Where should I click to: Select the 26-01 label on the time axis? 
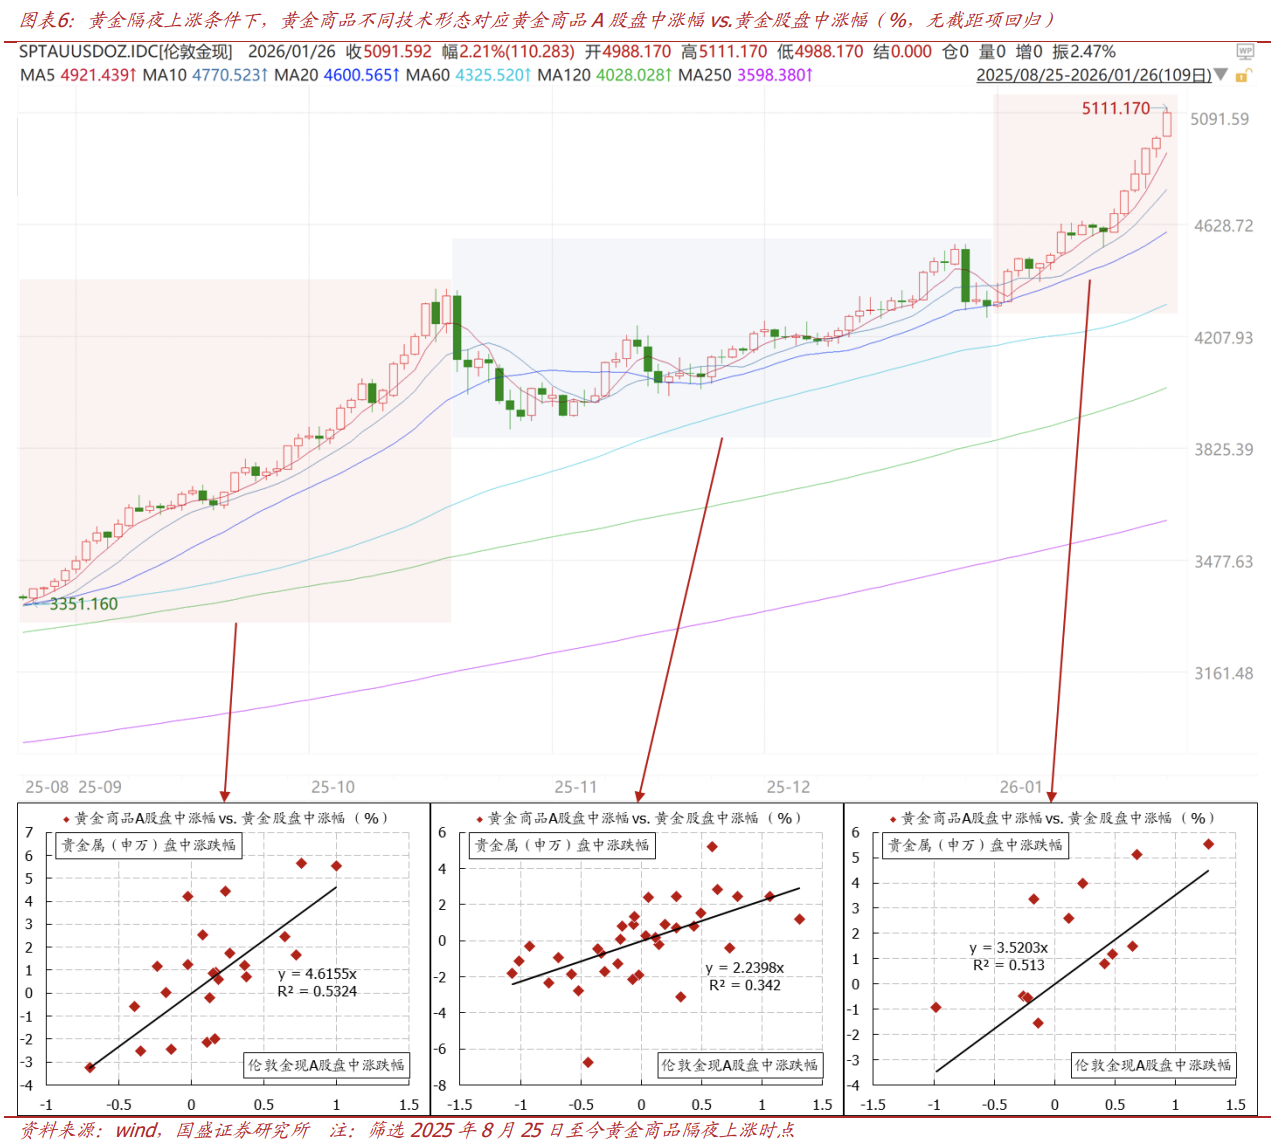click(1021, 787)
